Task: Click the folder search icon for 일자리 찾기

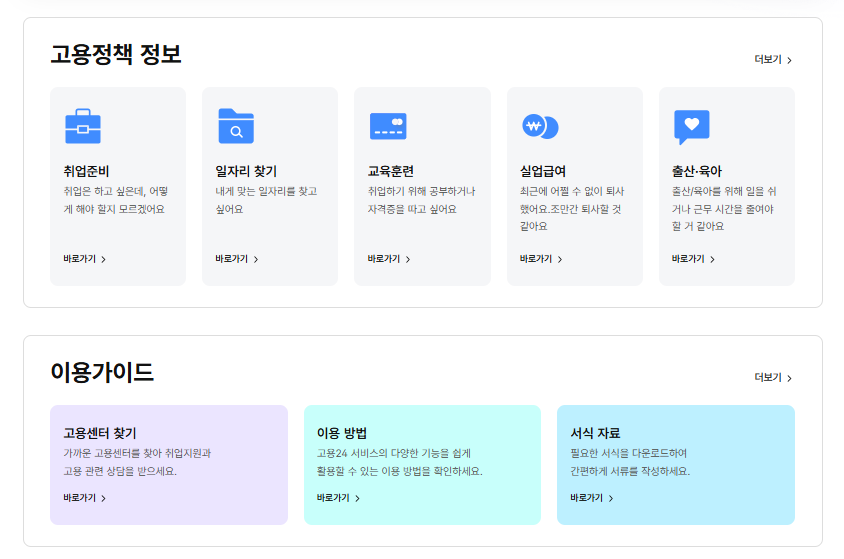Action: (236, 126)
